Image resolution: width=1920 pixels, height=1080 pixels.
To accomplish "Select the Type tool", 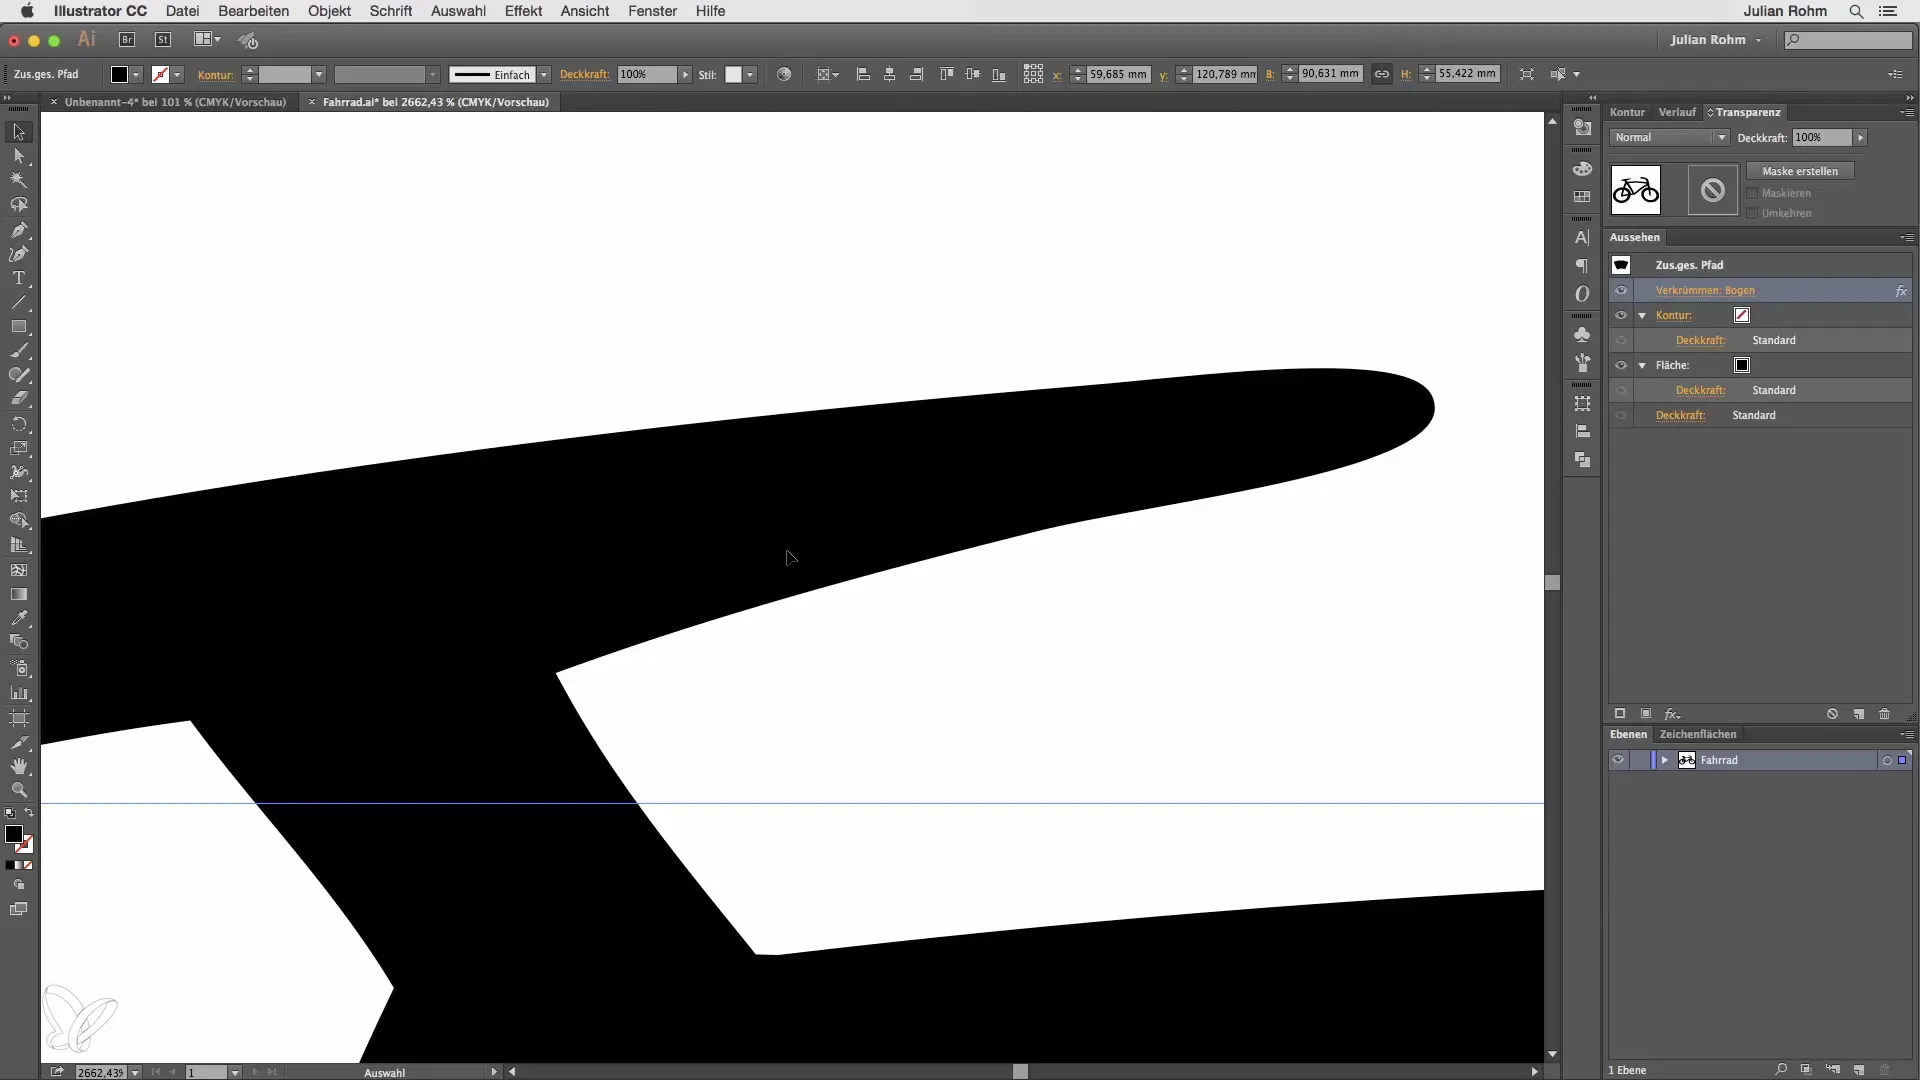I will (x=19, y=278).
